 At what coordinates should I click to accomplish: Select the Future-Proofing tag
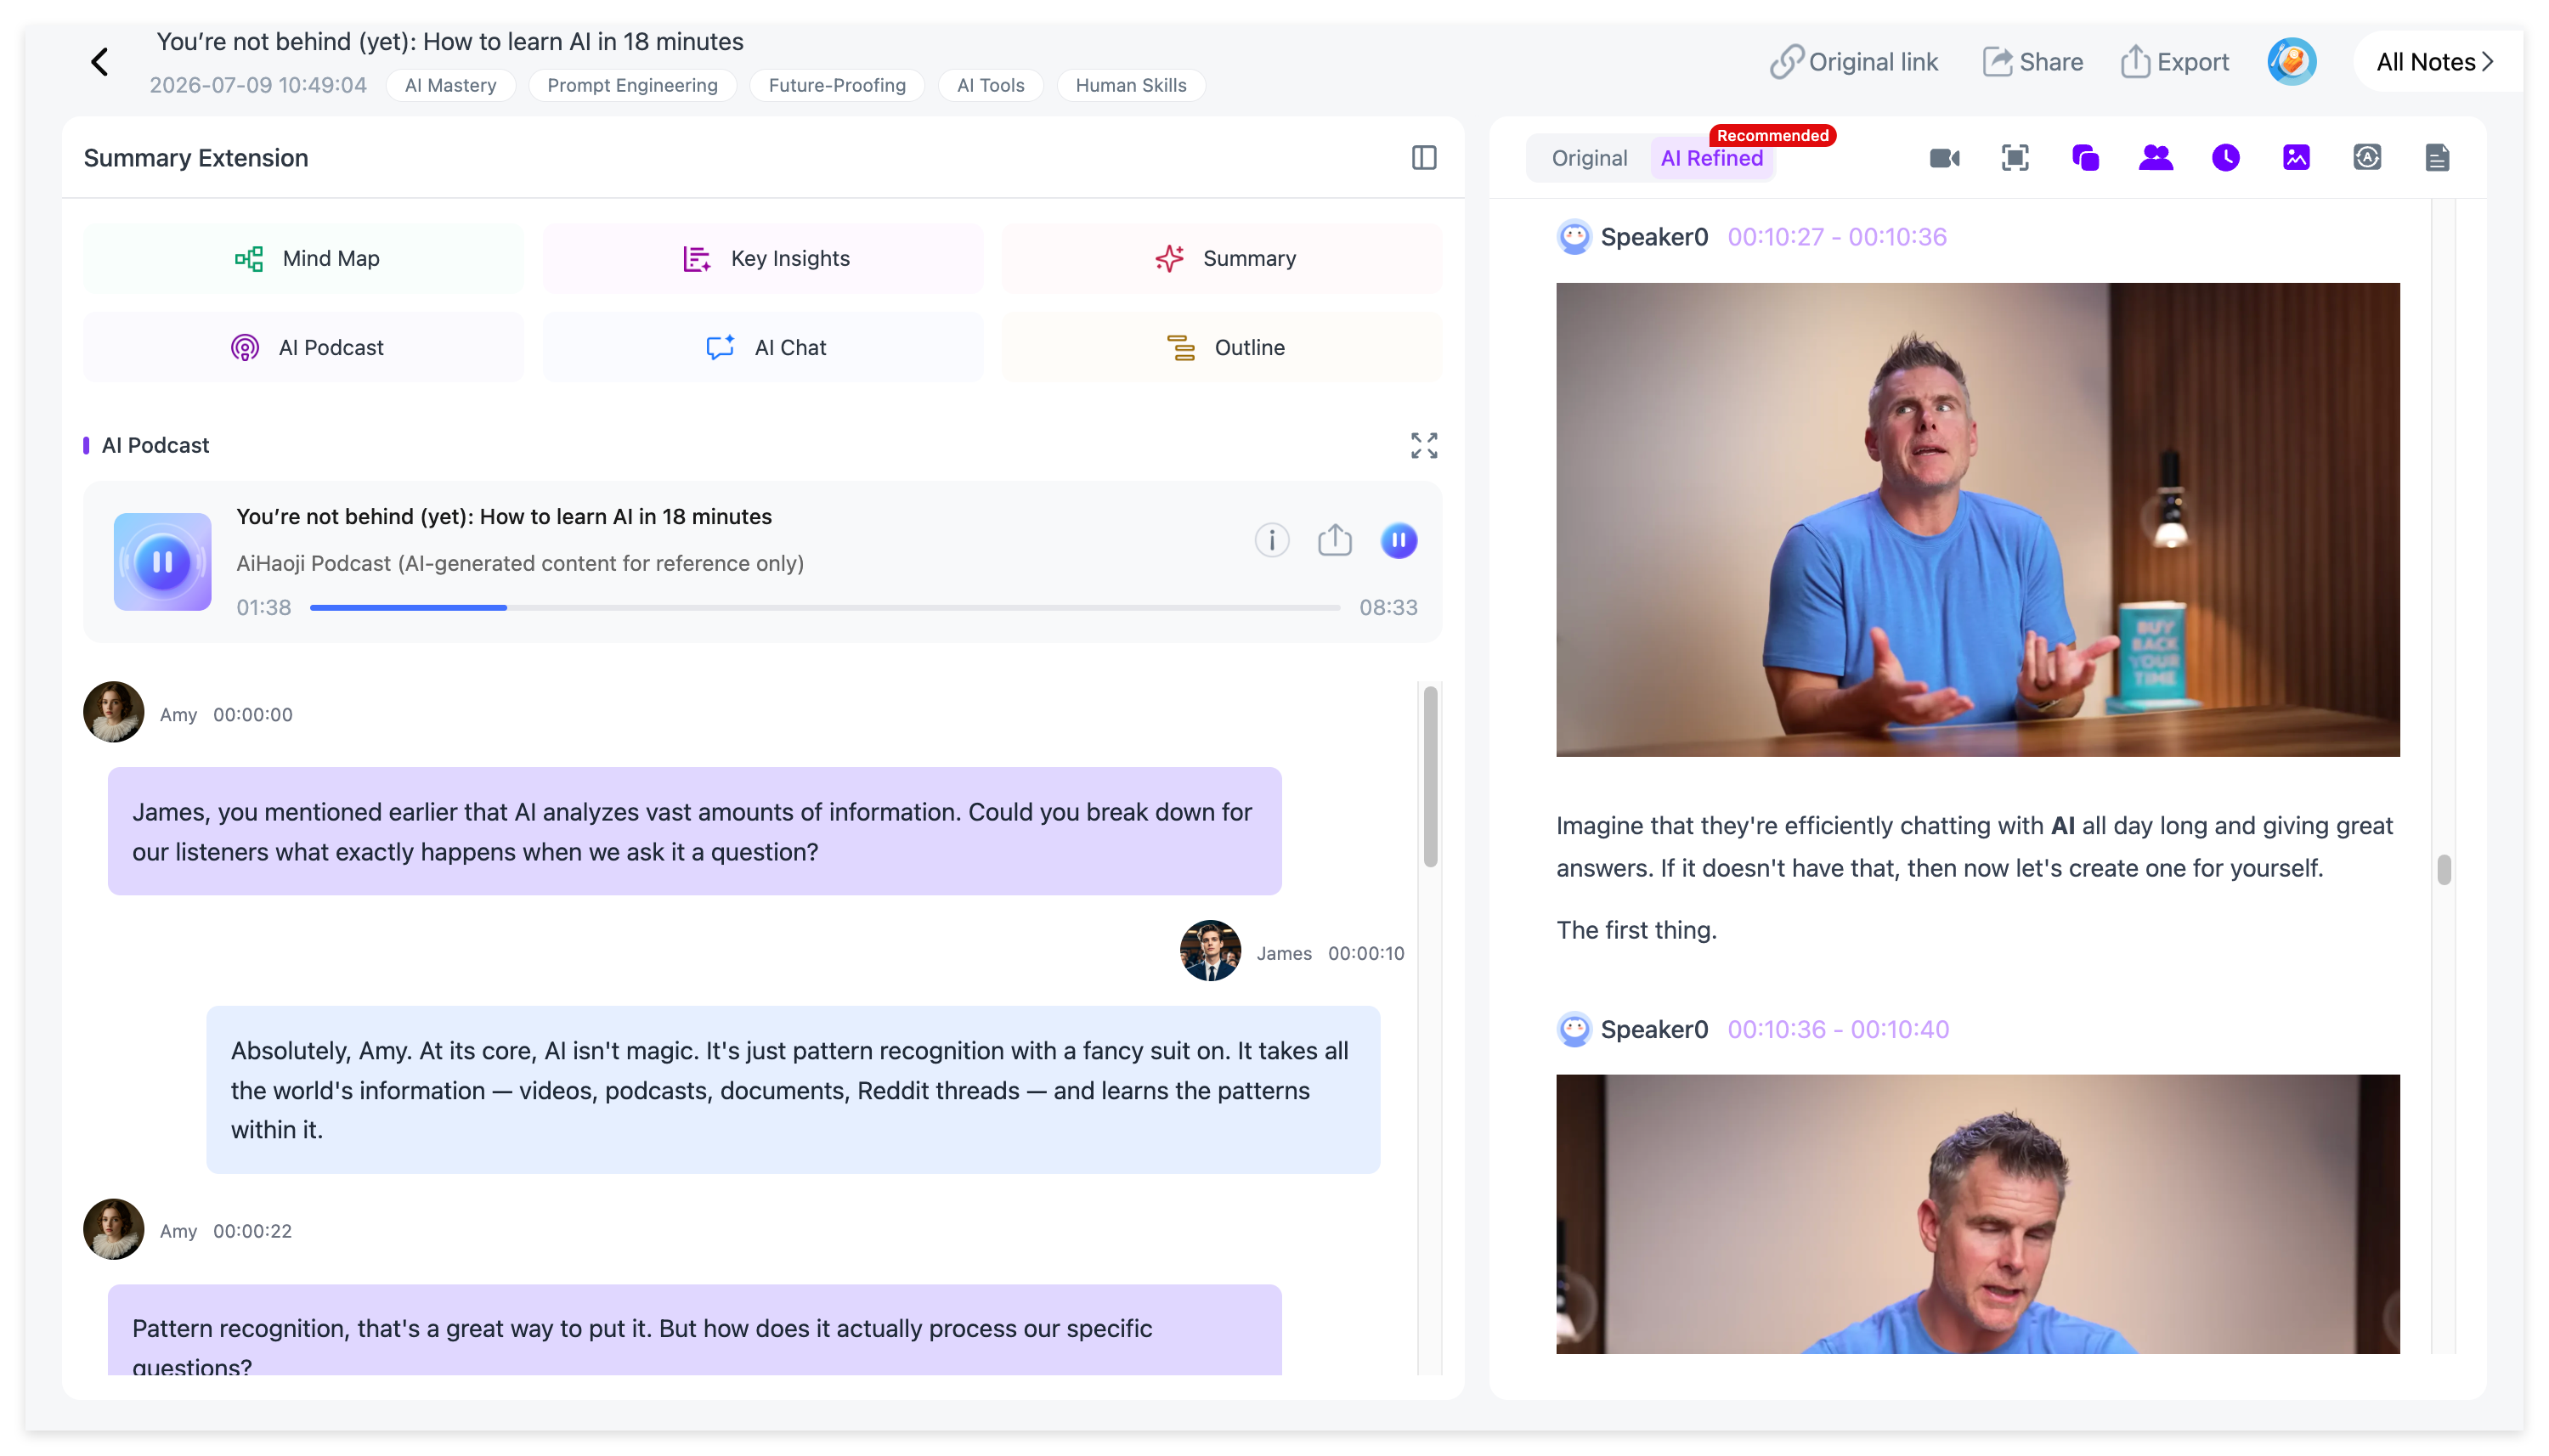pos(837,86)
